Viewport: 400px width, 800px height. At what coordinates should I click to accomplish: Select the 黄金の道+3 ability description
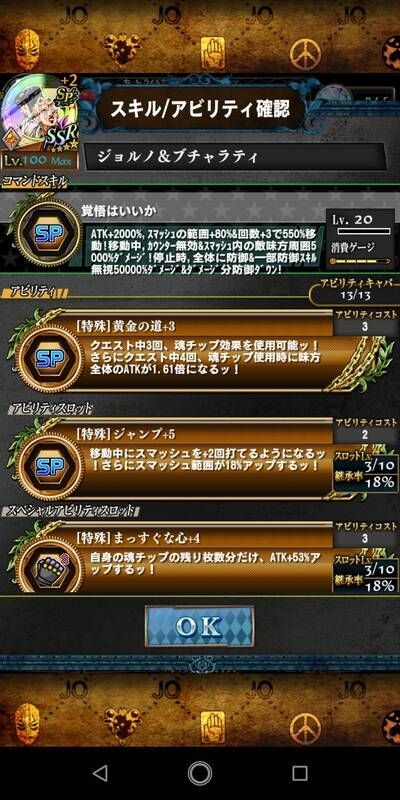(204, 359)
